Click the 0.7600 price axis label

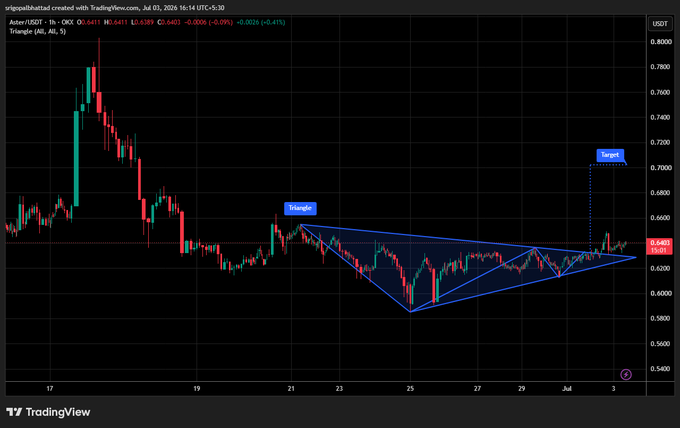tap(660, 92)
